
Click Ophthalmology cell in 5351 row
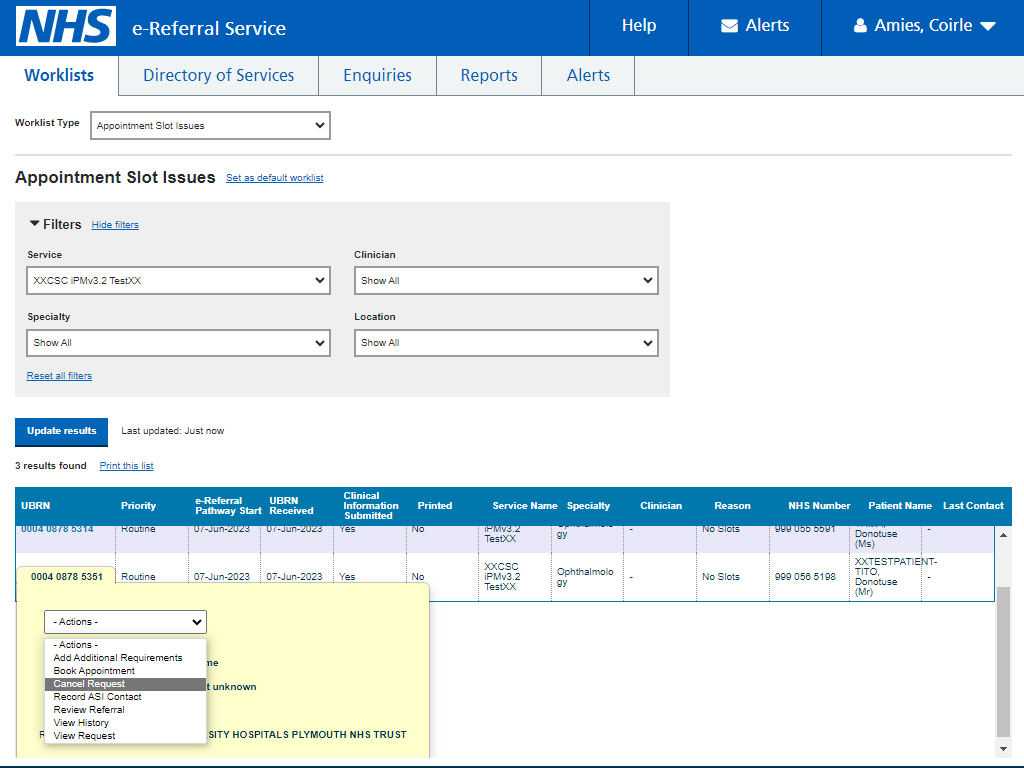coord(585,577)
